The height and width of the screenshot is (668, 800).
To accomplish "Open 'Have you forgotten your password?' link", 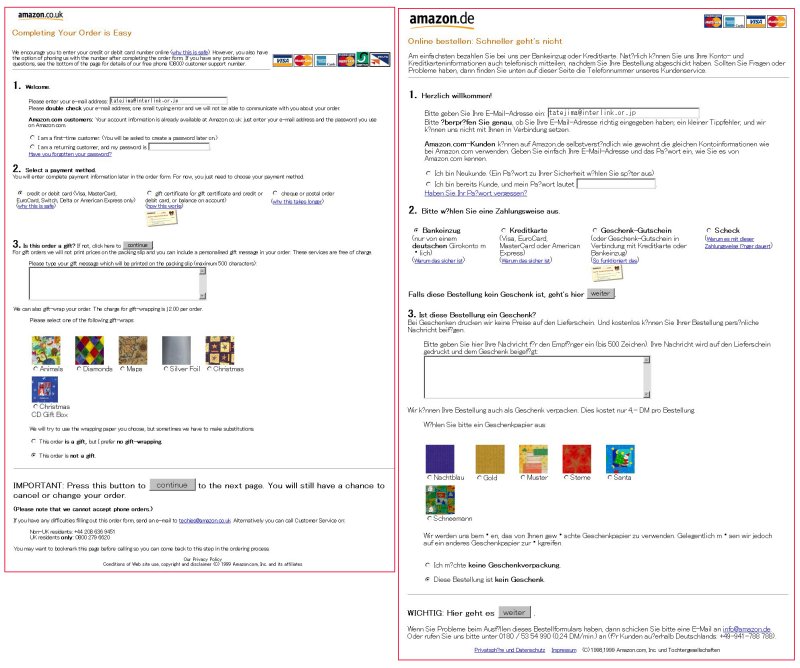I will 70,154.
